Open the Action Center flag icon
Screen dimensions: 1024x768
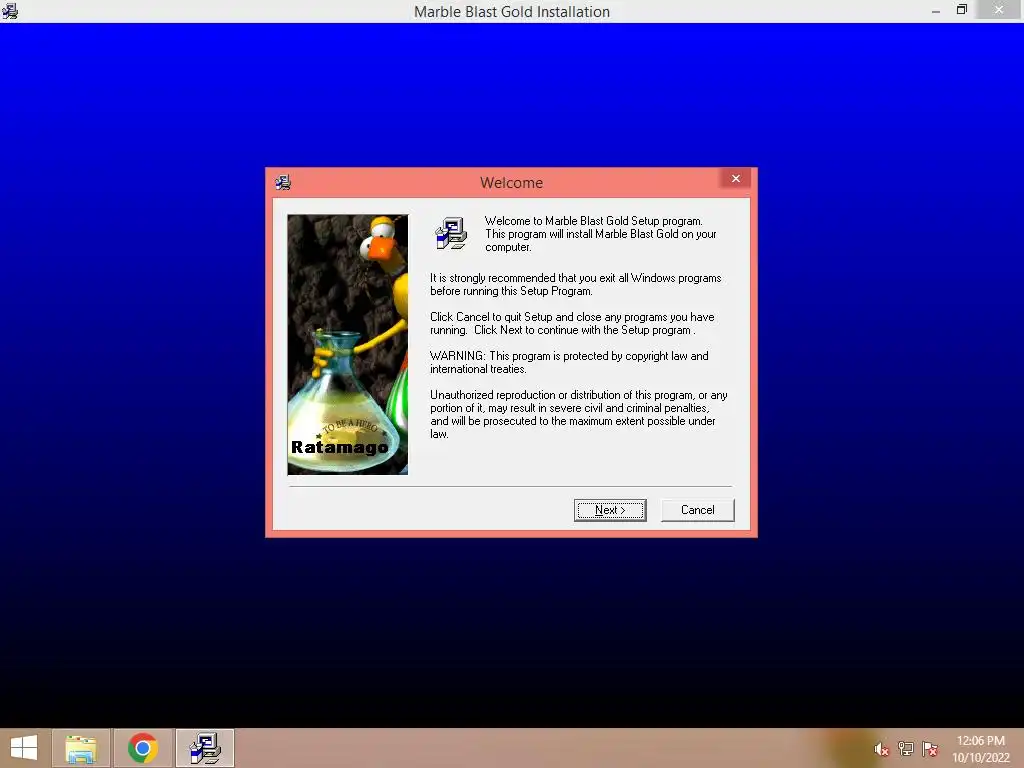click(x=930, y=748)
